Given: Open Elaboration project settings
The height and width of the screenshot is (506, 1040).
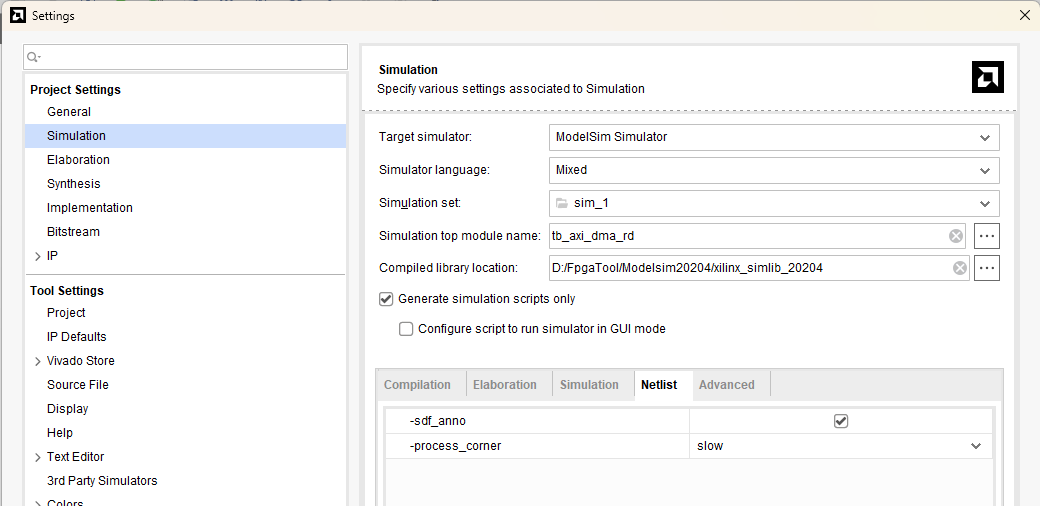Looking at the screenshot, I should pyautogui.click(x=78, y=160).
